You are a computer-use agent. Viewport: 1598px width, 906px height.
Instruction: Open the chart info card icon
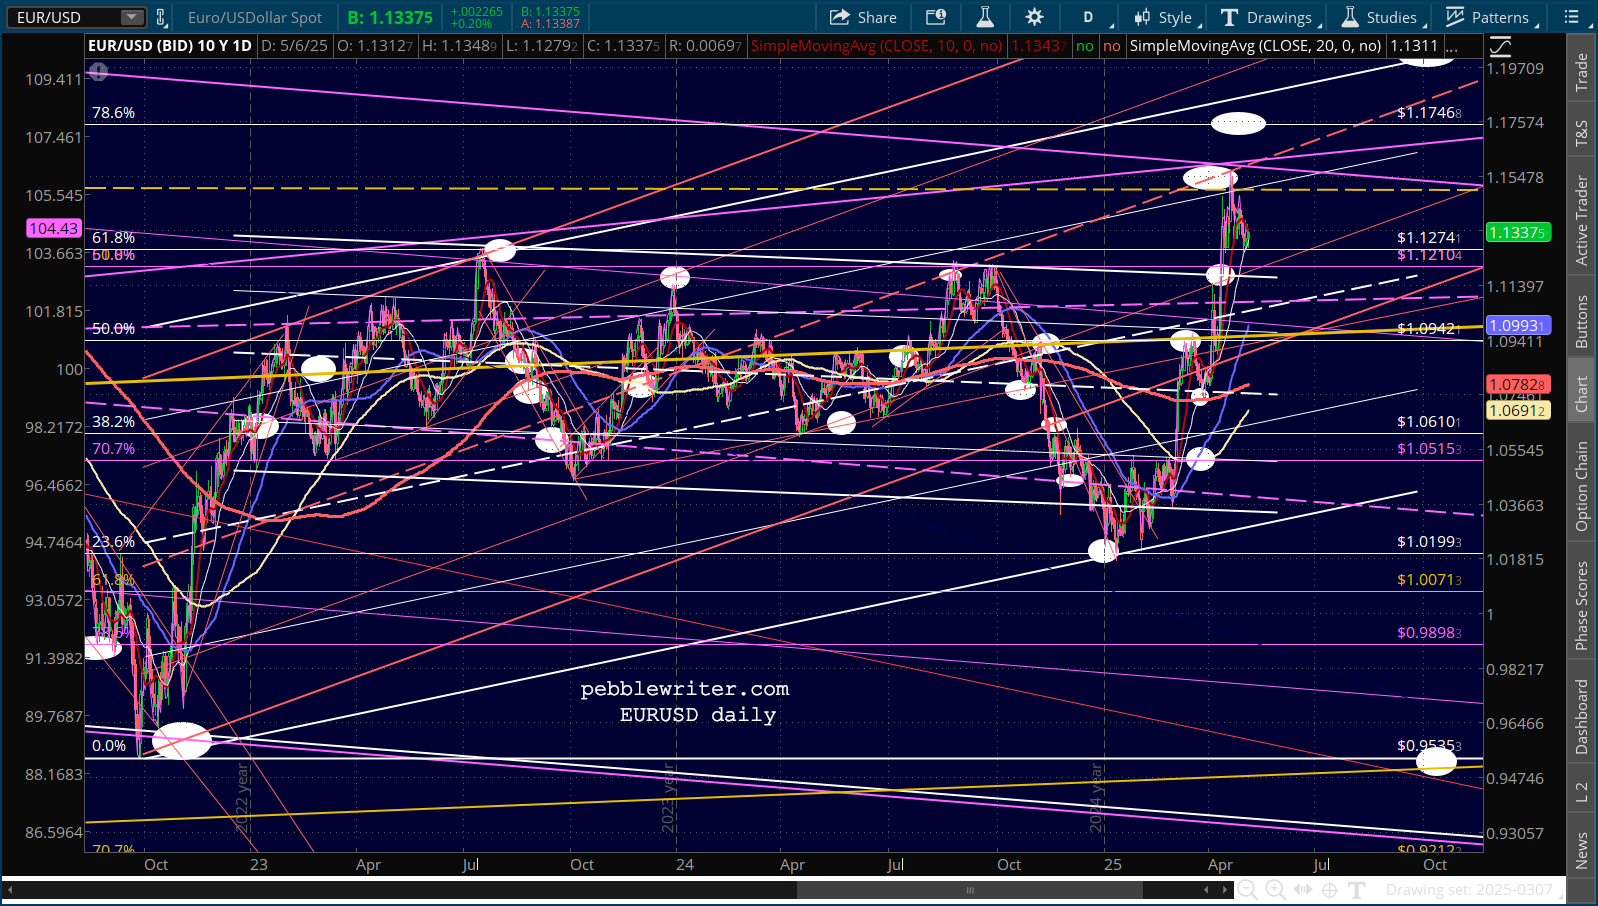[936, 17]
